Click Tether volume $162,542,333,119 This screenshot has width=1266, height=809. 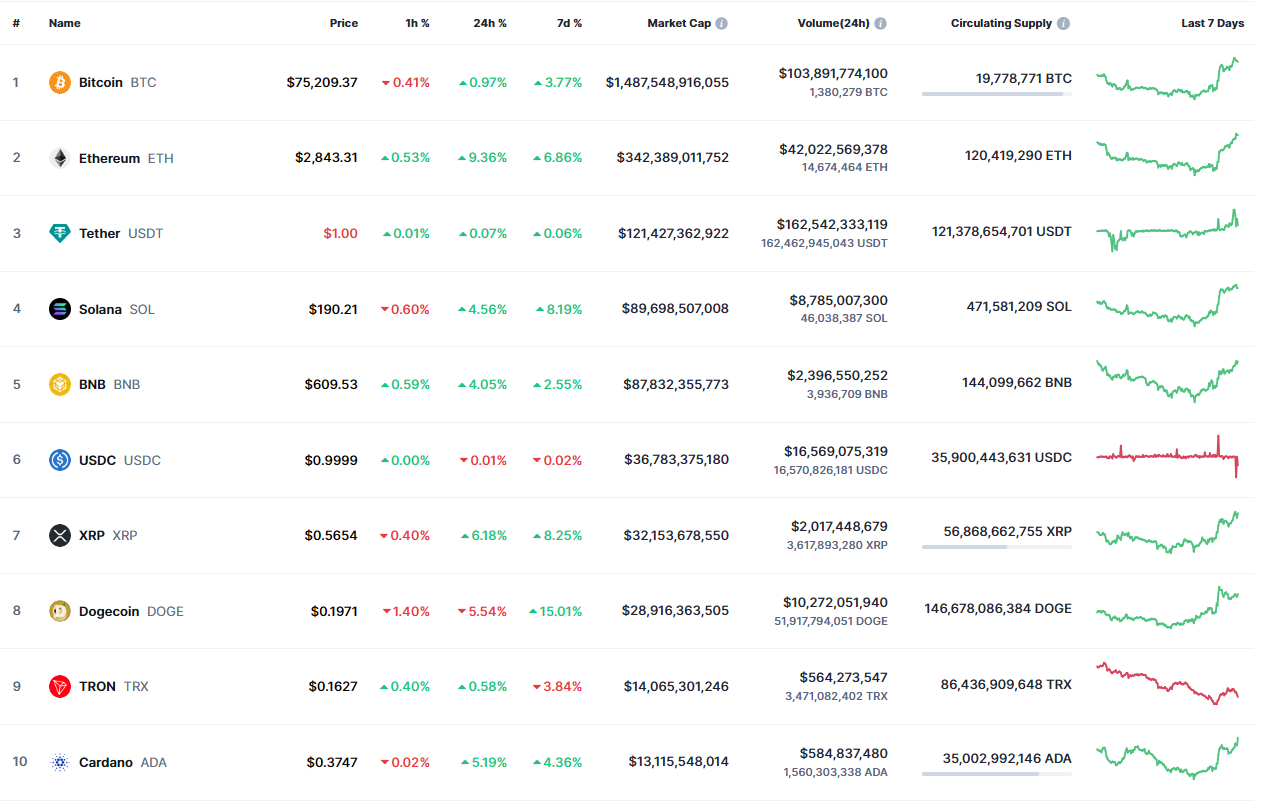point(832,224)
